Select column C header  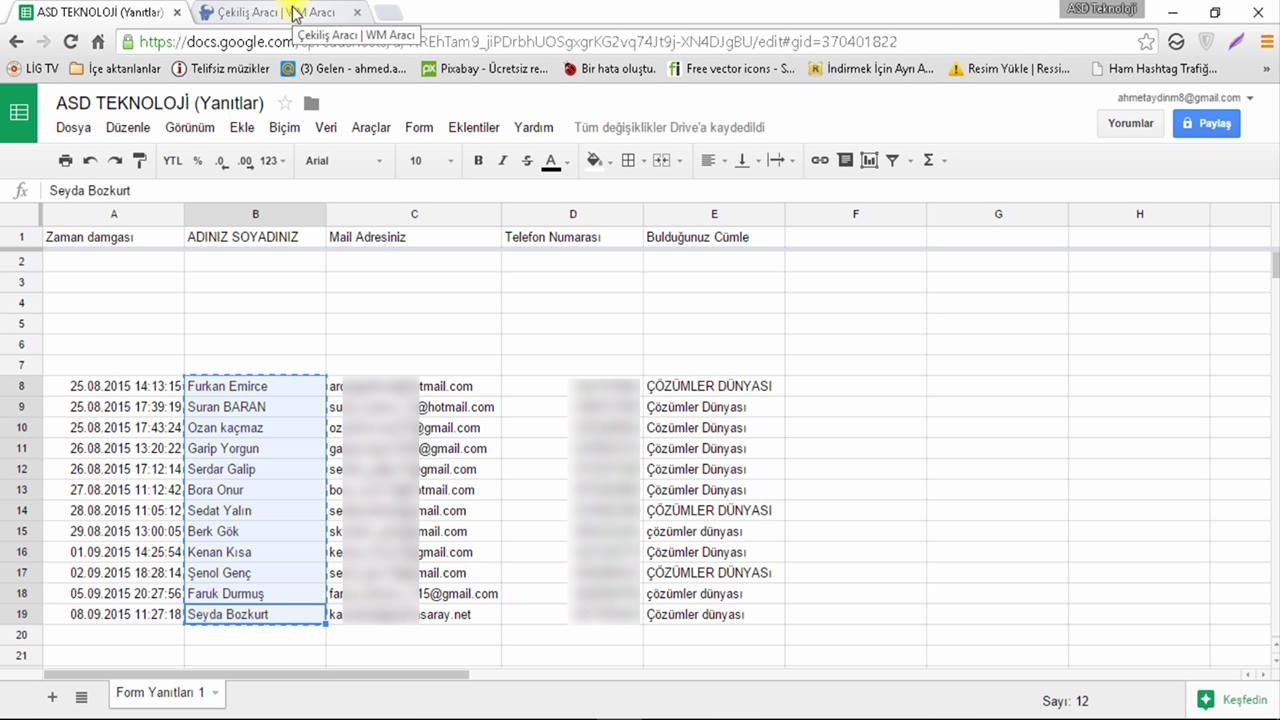click(x=414, y=214)
